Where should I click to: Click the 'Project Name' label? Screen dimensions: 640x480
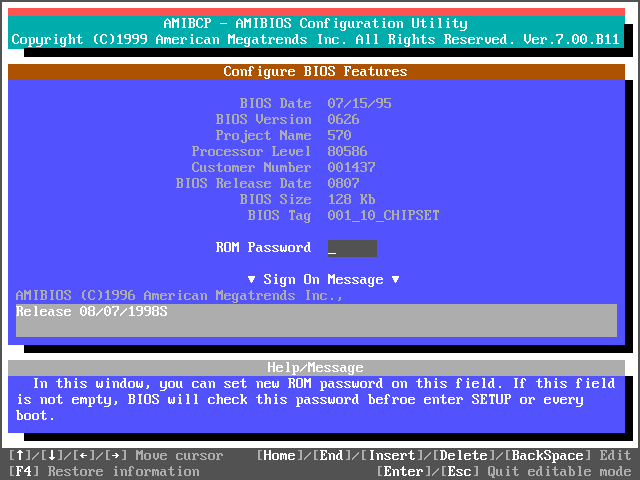point(263,136)
